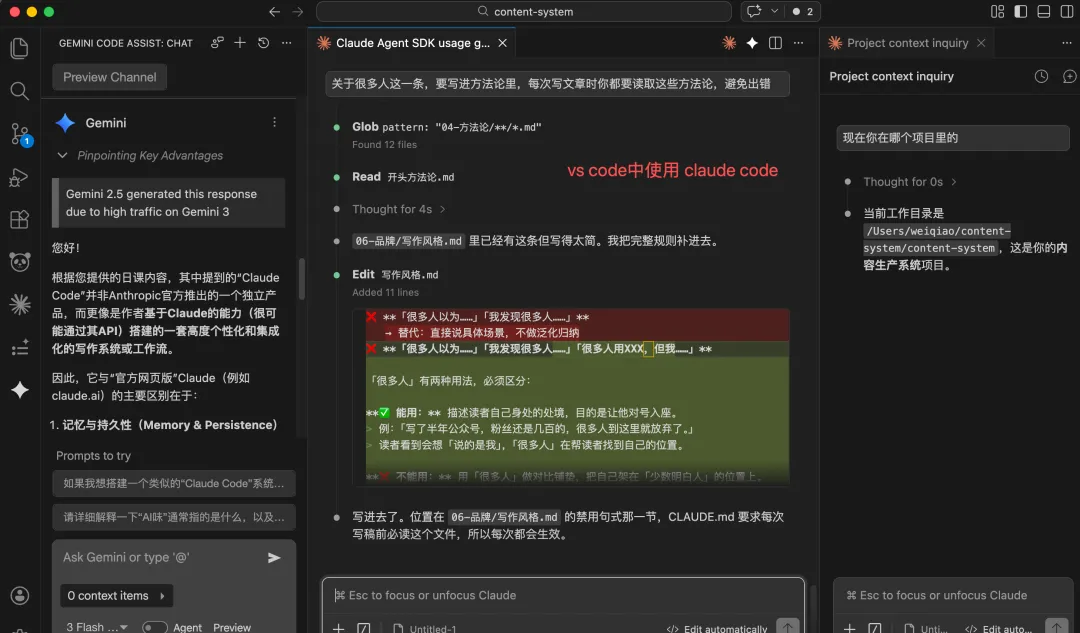
Task: Go back using the navigation arrow
Action: [x=274, y=12]
